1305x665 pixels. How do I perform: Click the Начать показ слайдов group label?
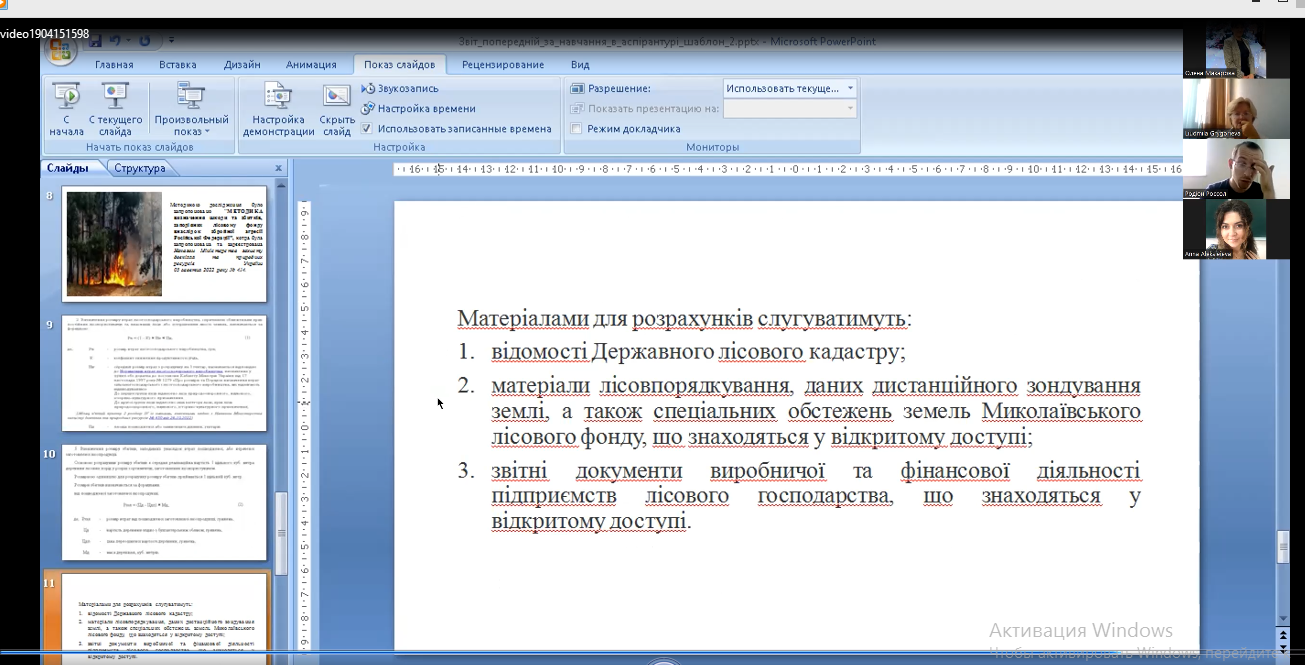tap(140, 147)
